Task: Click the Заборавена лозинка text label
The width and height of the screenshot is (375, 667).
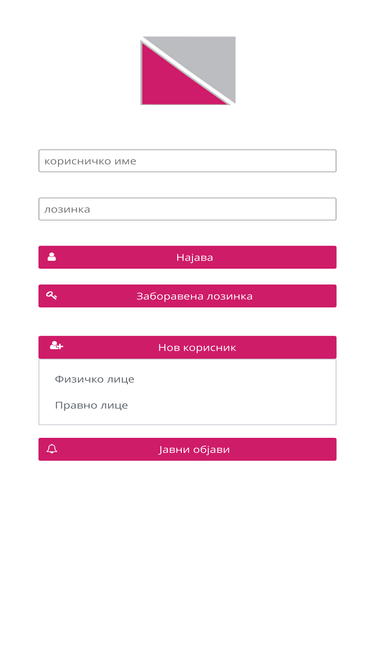Action: coord(194,296)
